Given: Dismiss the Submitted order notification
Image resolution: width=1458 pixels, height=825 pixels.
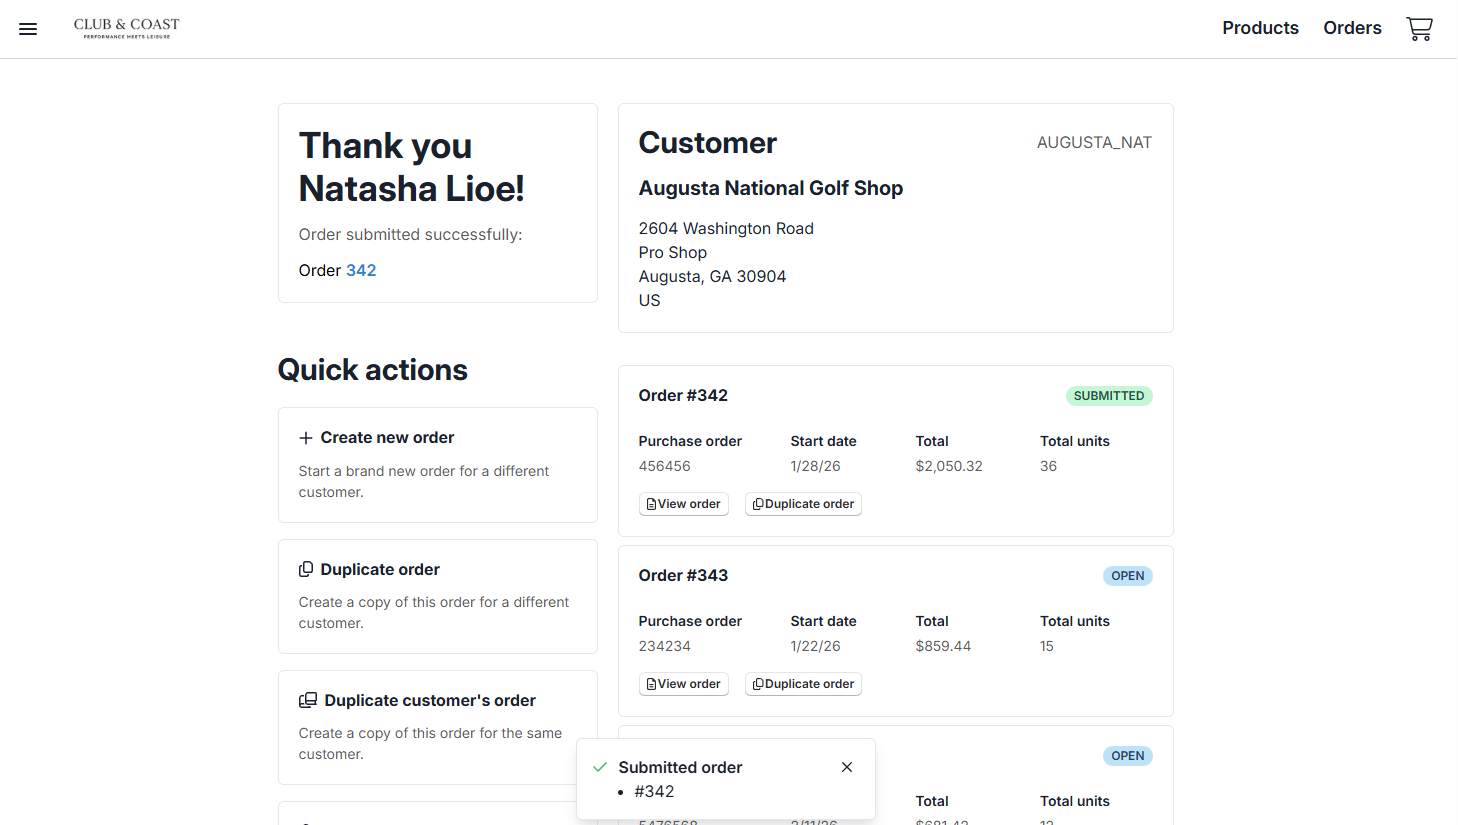Looking at the screenshot, I should (x=847, y=767).
